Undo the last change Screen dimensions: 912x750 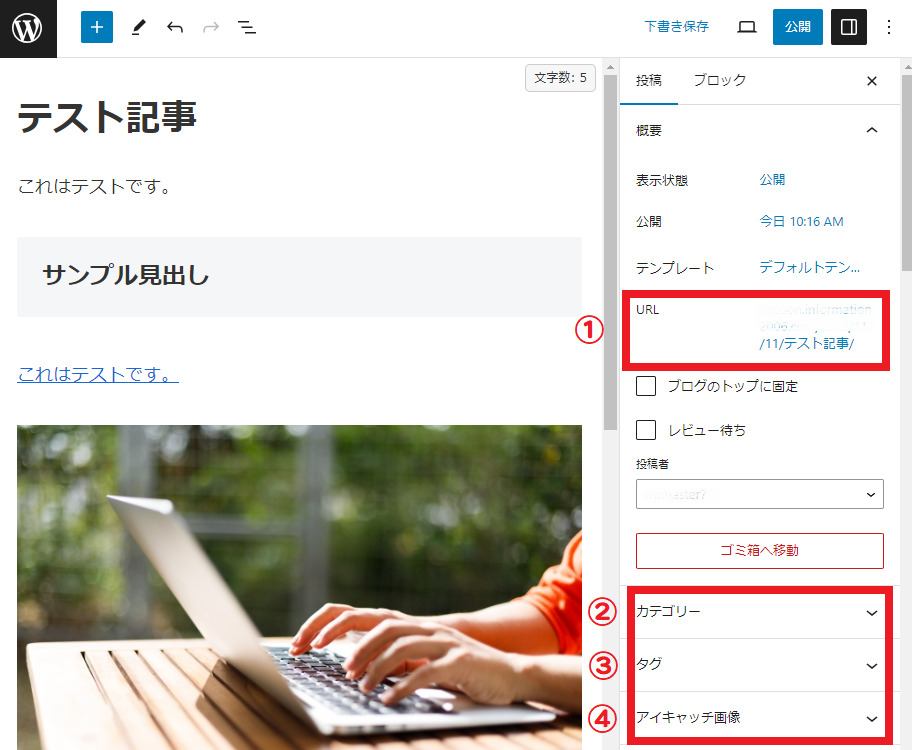(174, 27)
